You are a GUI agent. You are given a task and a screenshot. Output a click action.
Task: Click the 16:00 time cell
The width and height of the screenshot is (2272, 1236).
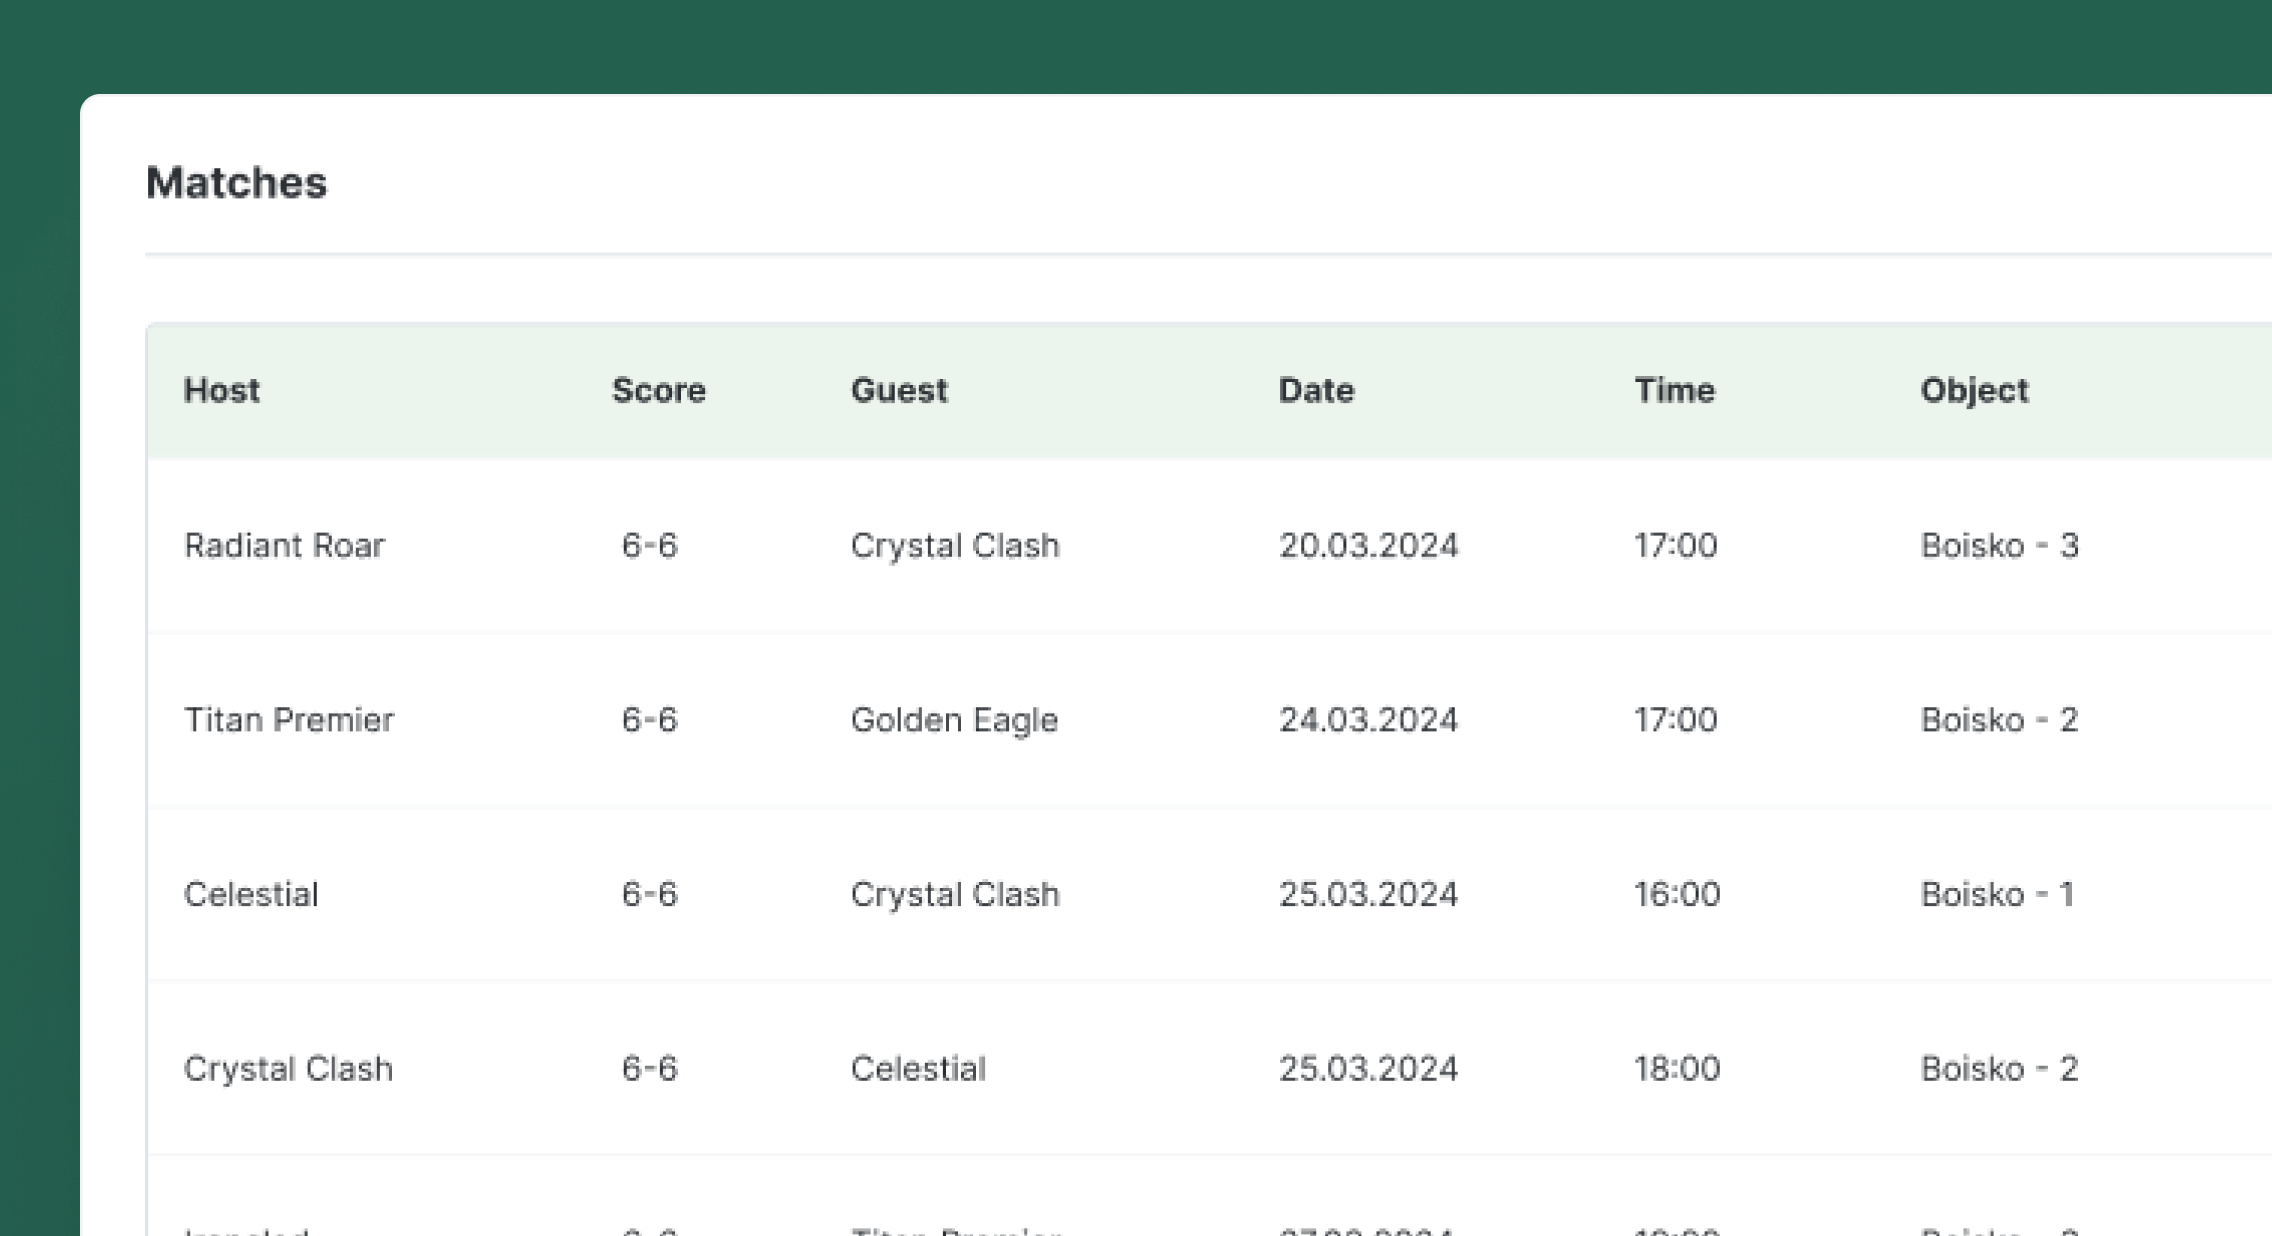[1676, 894]
